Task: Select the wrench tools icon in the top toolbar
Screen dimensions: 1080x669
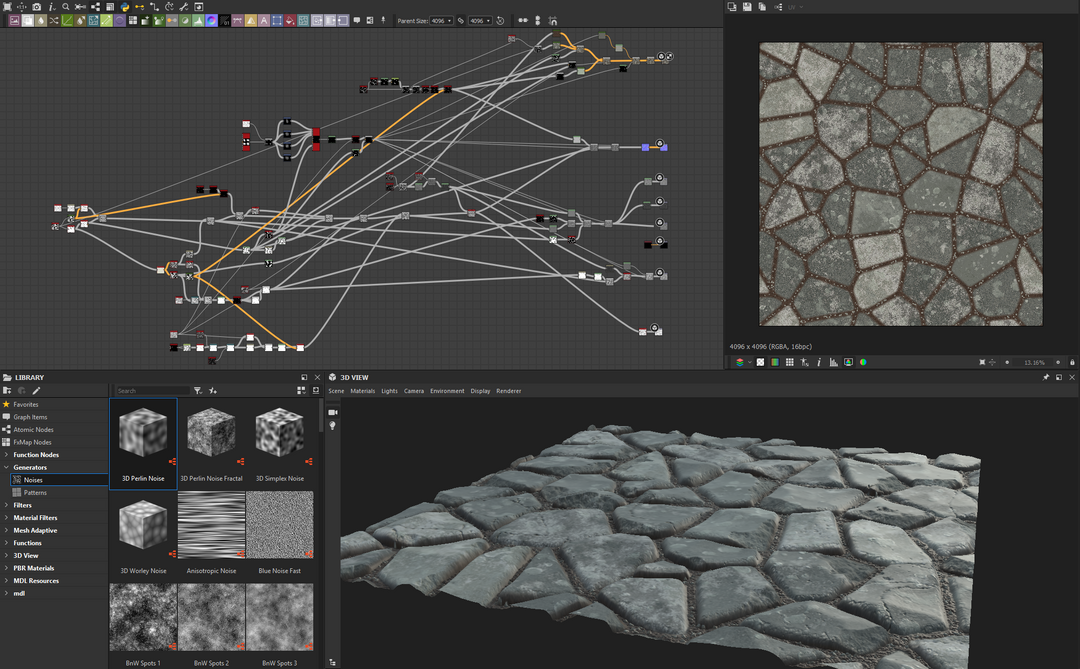Action: (184, 6)
